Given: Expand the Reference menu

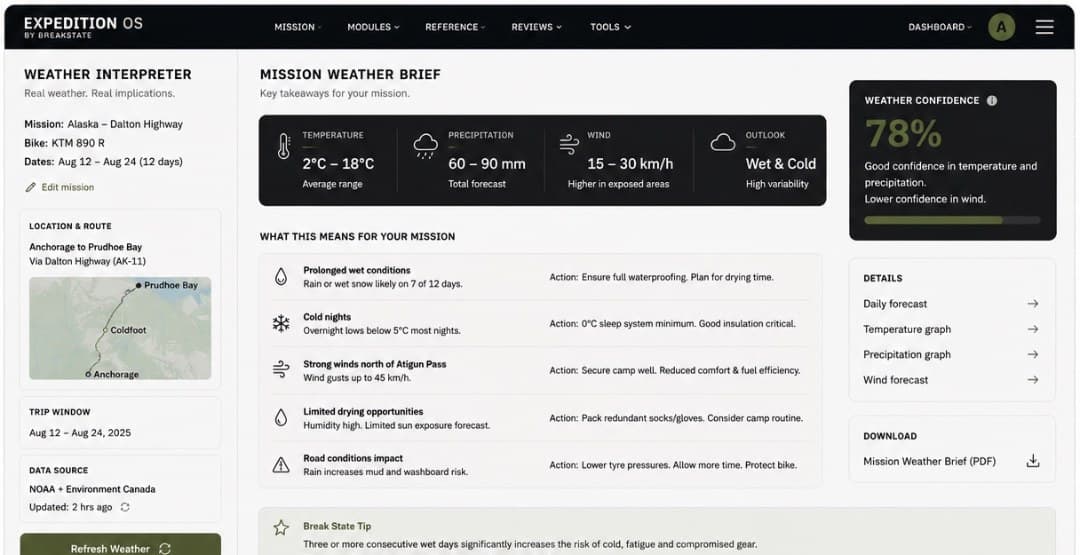Looking at the screenshot, I should [455, 27].
